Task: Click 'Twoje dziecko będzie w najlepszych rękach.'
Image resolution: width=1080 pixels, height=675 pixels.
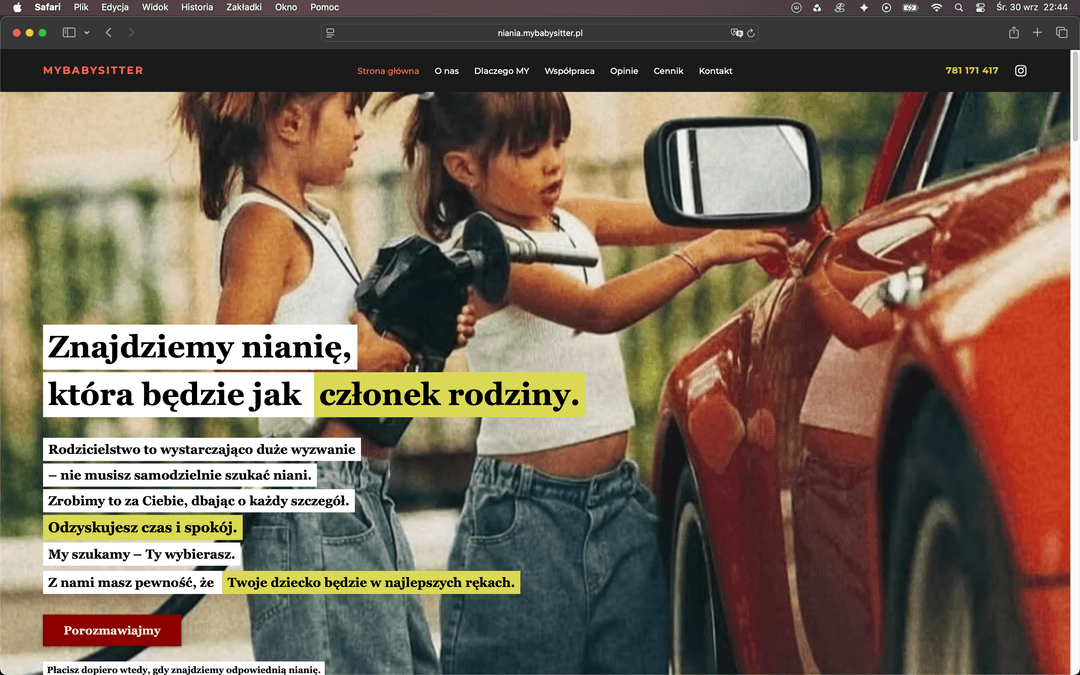Action: pyautogui.click(x=371, y=583)
